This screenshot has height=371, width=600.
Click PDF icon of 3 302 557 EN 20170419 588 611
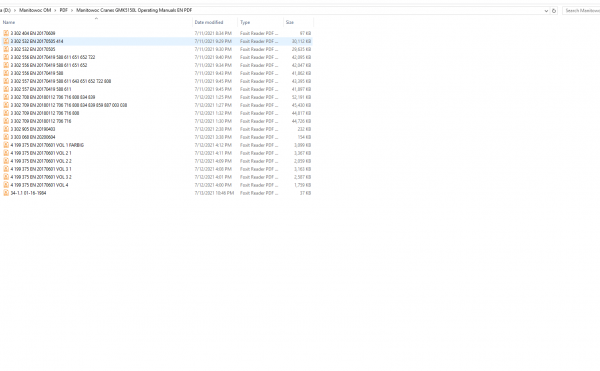(6, 89)
